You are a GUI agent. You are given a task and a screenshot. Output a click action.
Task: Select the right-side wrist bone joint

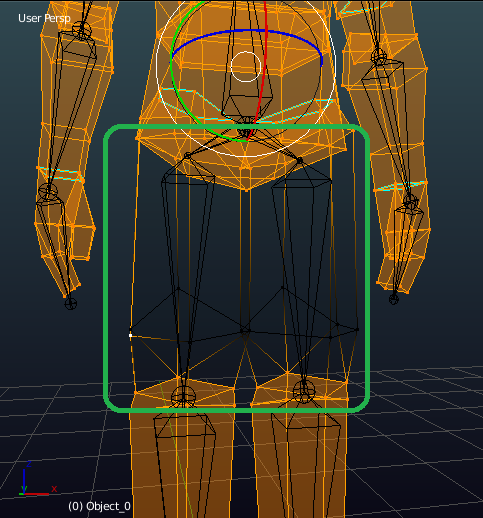point(410,201)
